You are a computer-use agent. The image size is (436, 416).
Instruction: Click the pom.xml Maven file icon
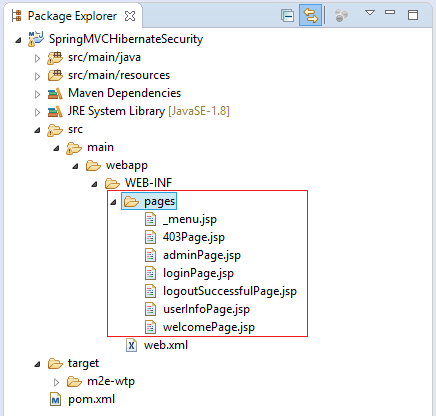point(55,399)
